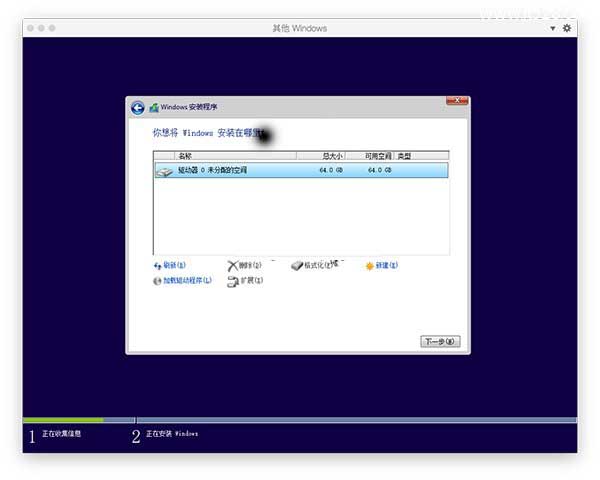Click the step 2 正在安装 Windows label
Screen dimensions: 600x480
click(172, 434)
